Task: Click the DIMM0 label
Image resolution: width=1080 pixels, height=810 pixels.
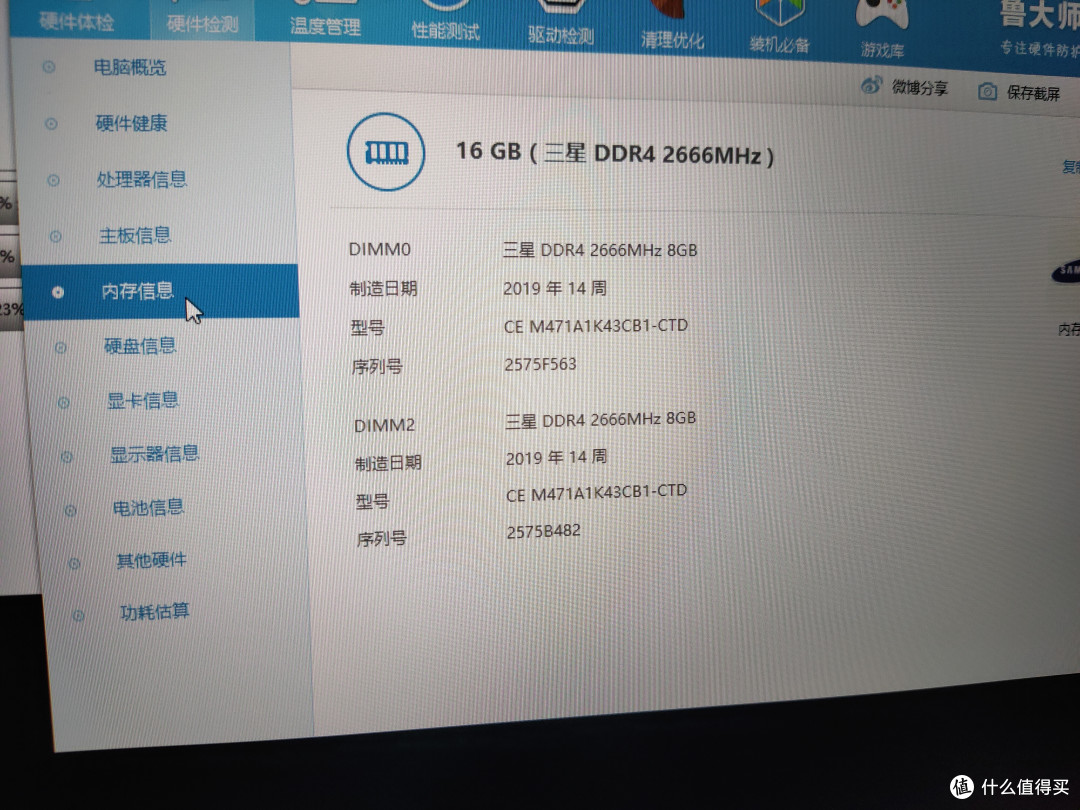Action: tap(380, 249)
